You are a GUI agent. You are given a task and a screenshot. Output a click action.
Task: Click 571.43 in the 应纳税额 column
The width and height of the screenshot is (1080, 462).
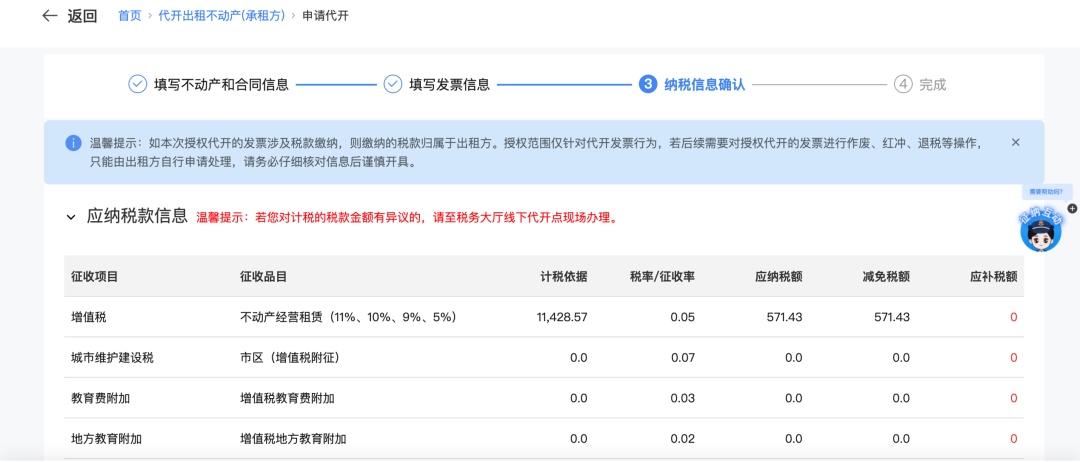(784, 317)
